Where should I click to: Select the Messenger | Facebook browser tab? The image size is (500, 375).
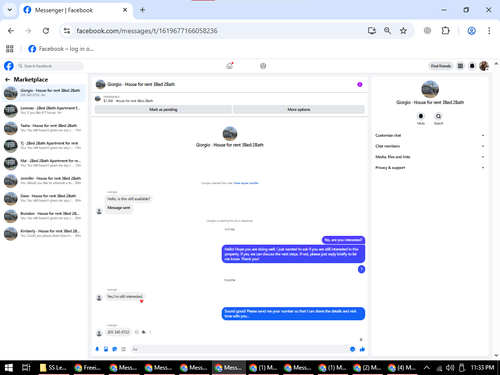[76, 10]
